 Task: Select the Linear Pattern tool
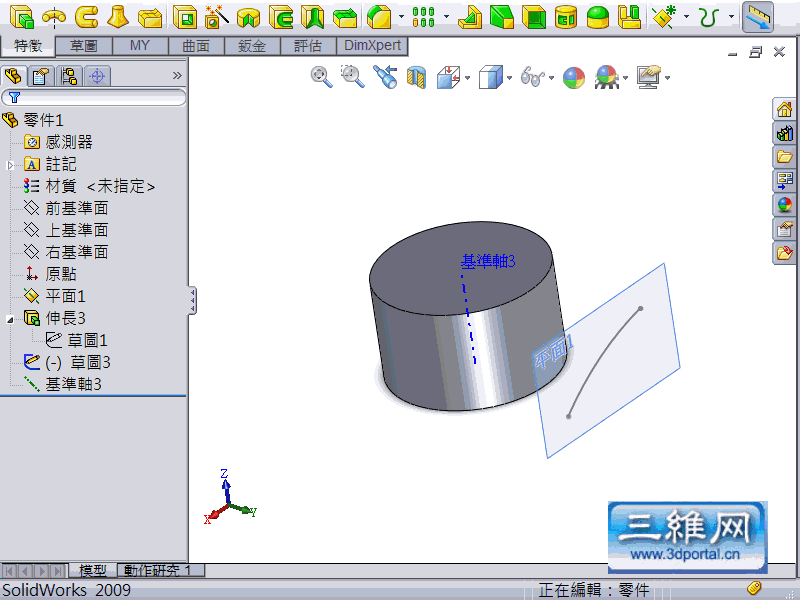coord(423,17)
